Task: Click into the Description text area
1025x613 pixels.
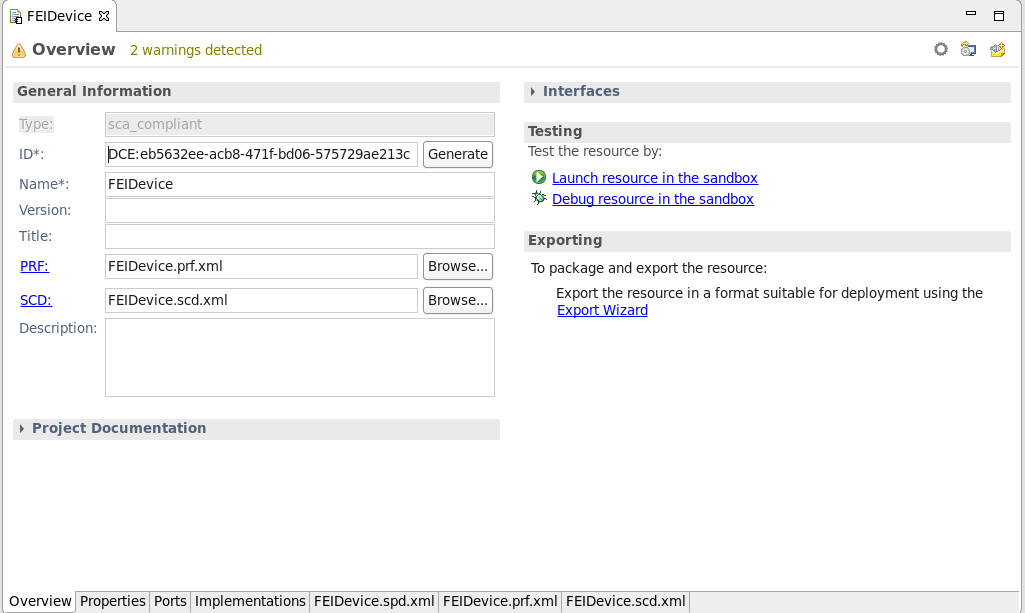Action: 299,357
